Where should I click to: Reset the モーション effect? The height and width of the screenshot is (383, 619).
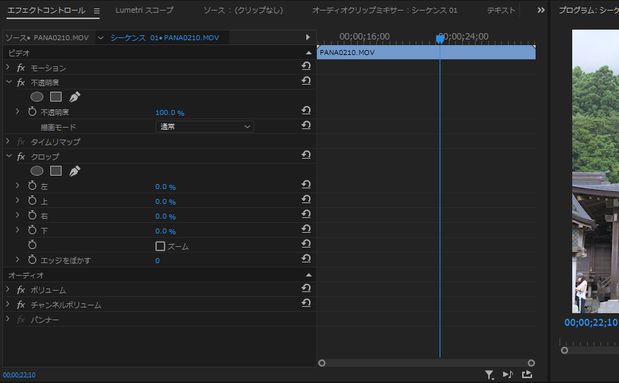point(306,66)
